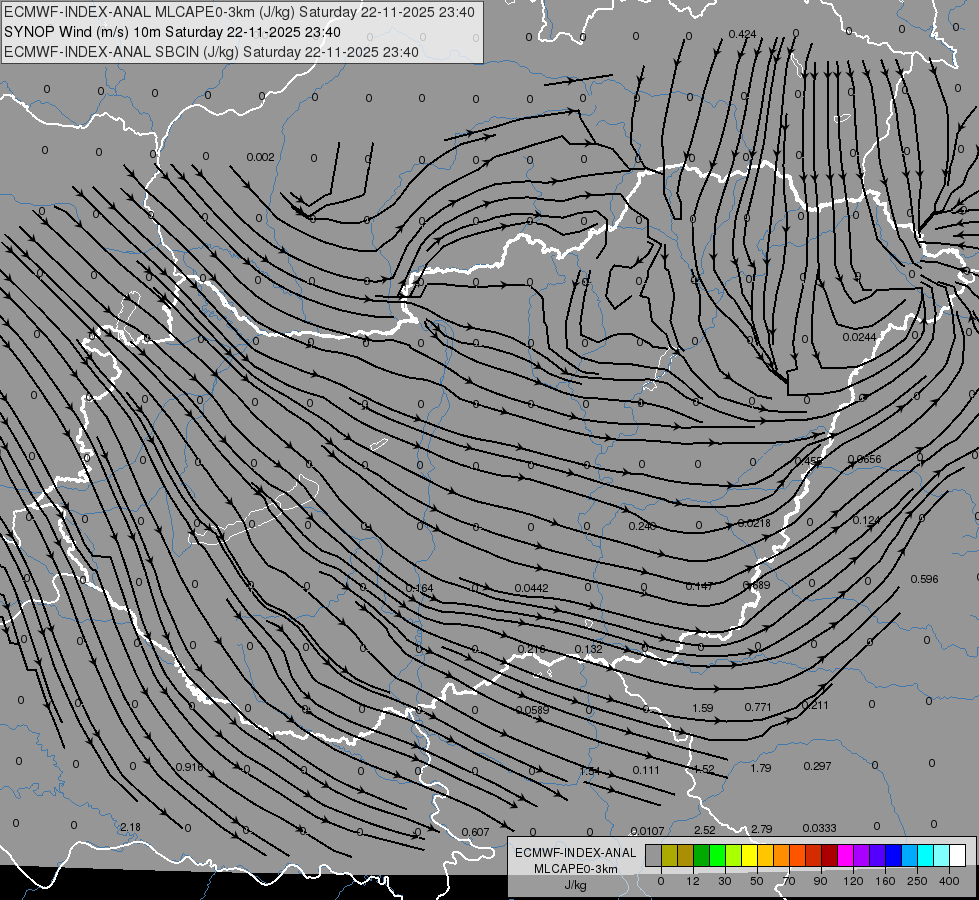
Task: Click the map value 0.147
Action: point(699,586)
